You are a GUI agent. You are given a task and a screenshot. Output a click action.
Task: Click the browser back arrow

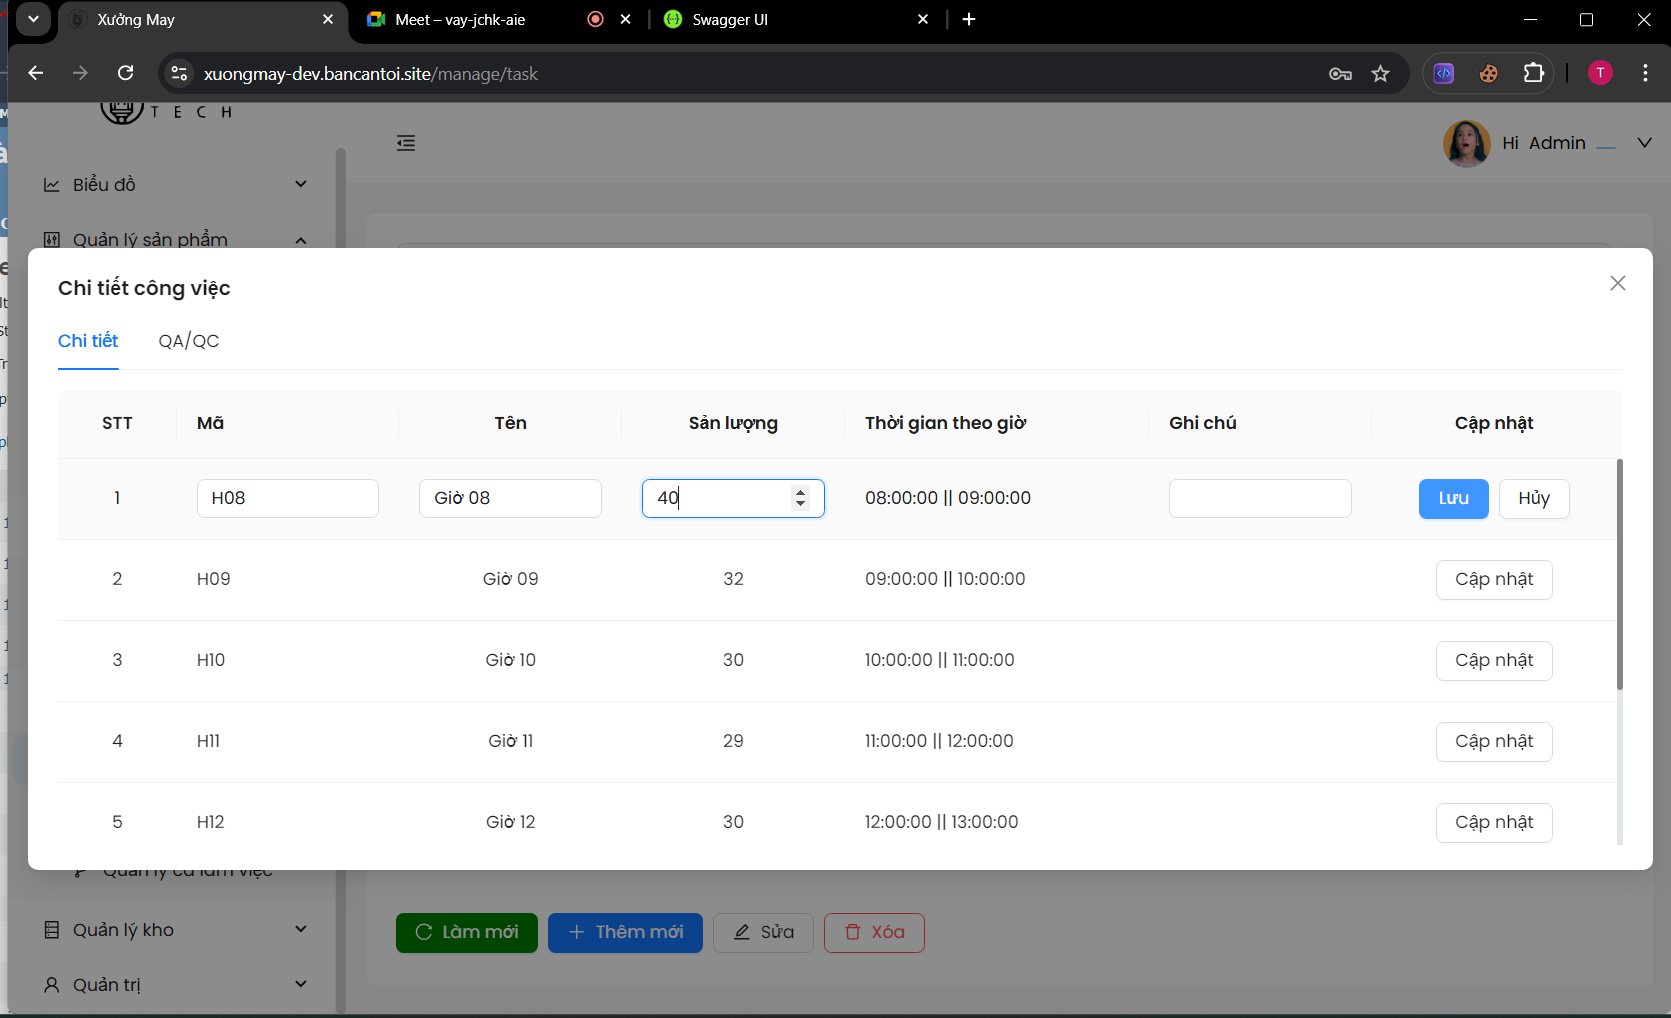tap(36, 73)
